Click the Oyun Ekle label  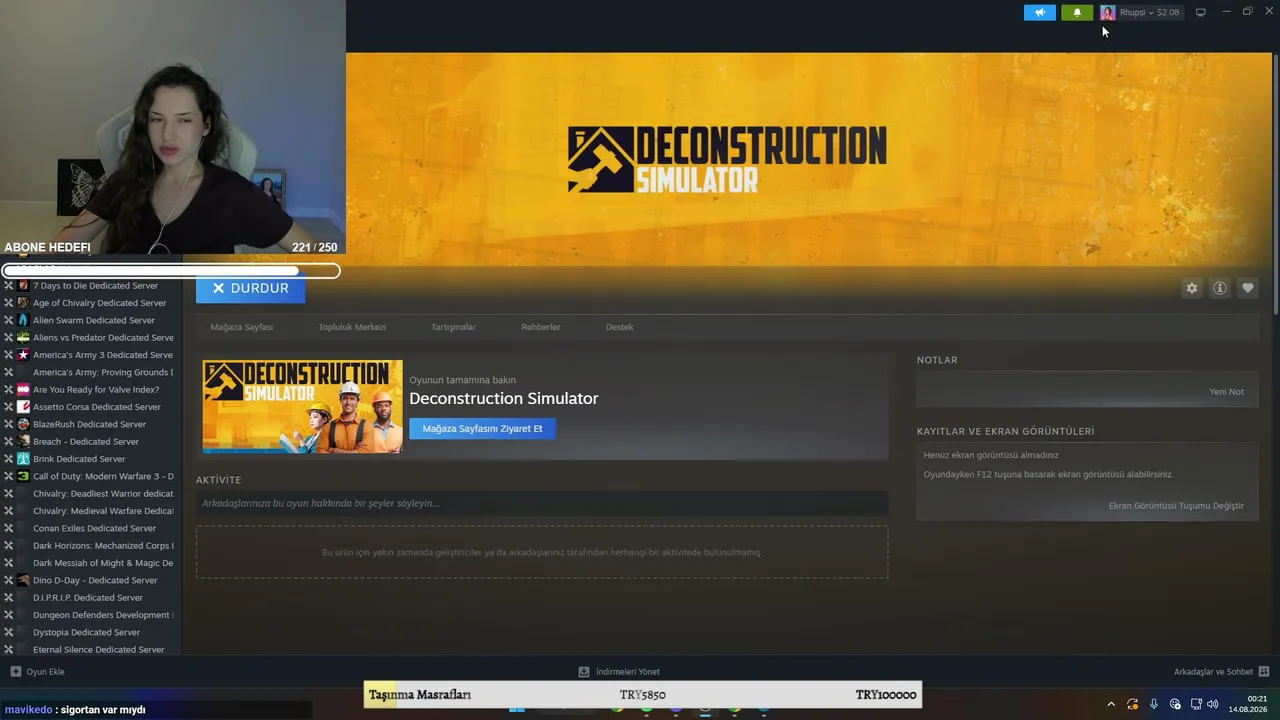pos(46,672)
